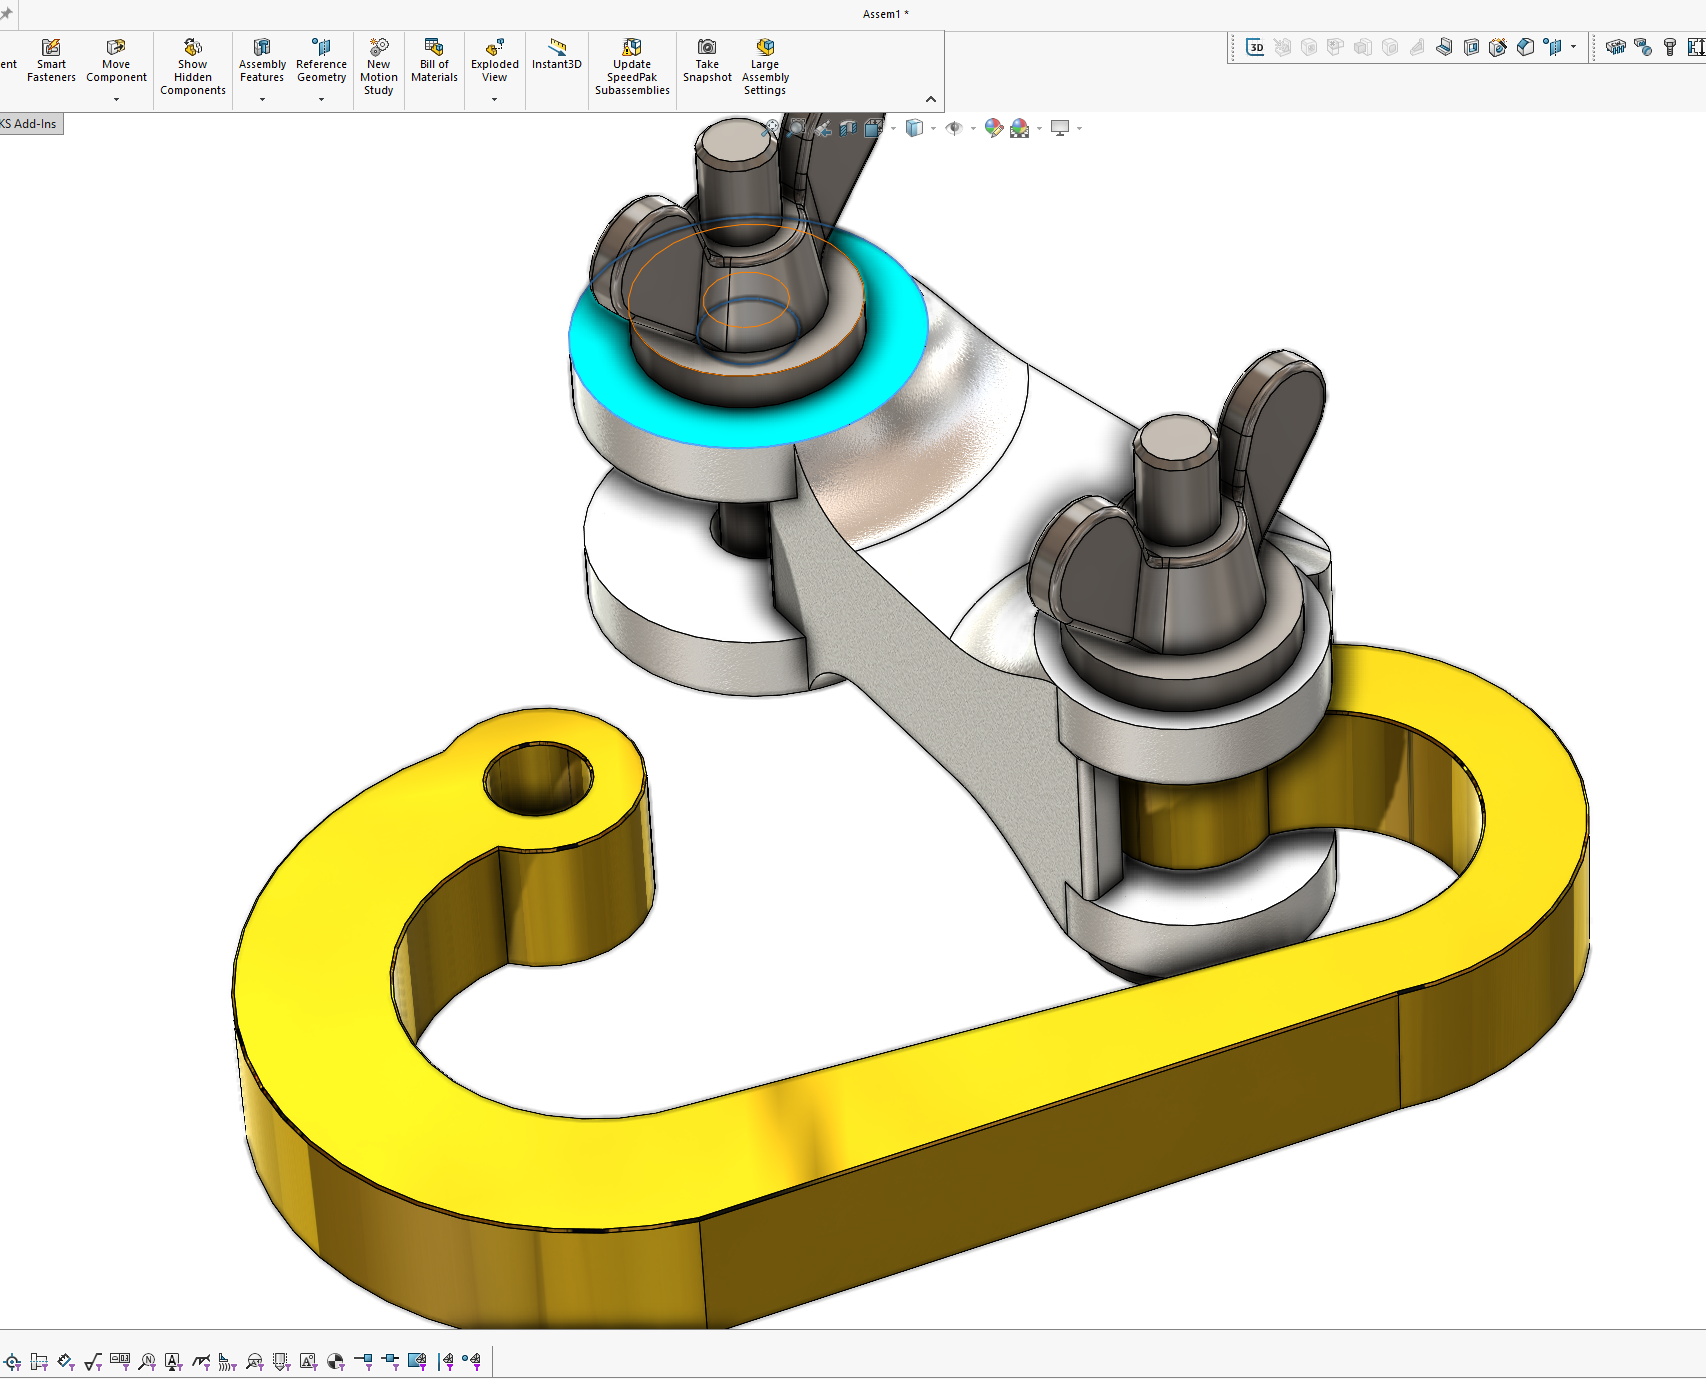The height and width of the screenshot is (1379, 1706).
Task: Click Previous View icon
Action: pos(822,128)
